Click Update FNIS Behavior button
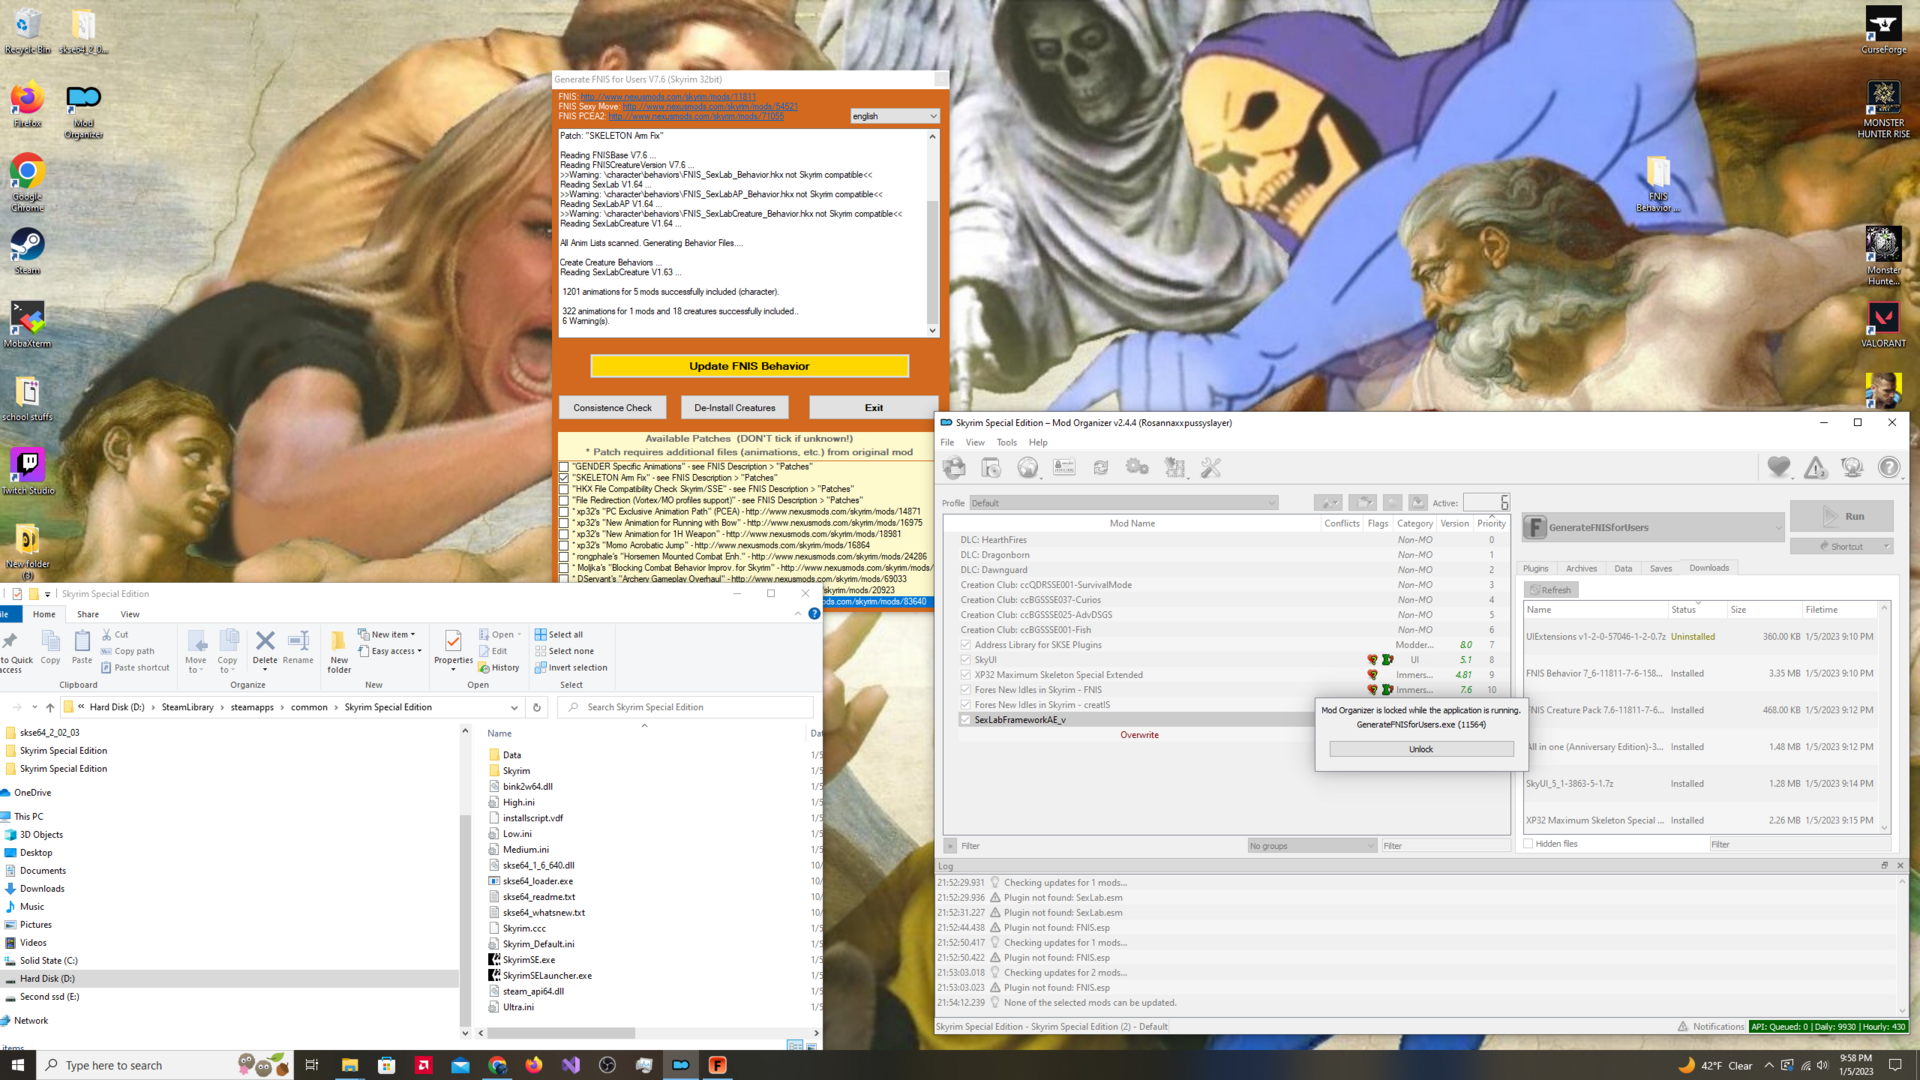The height and width of the screenshot is (1080, 1920). pos(749,366)
